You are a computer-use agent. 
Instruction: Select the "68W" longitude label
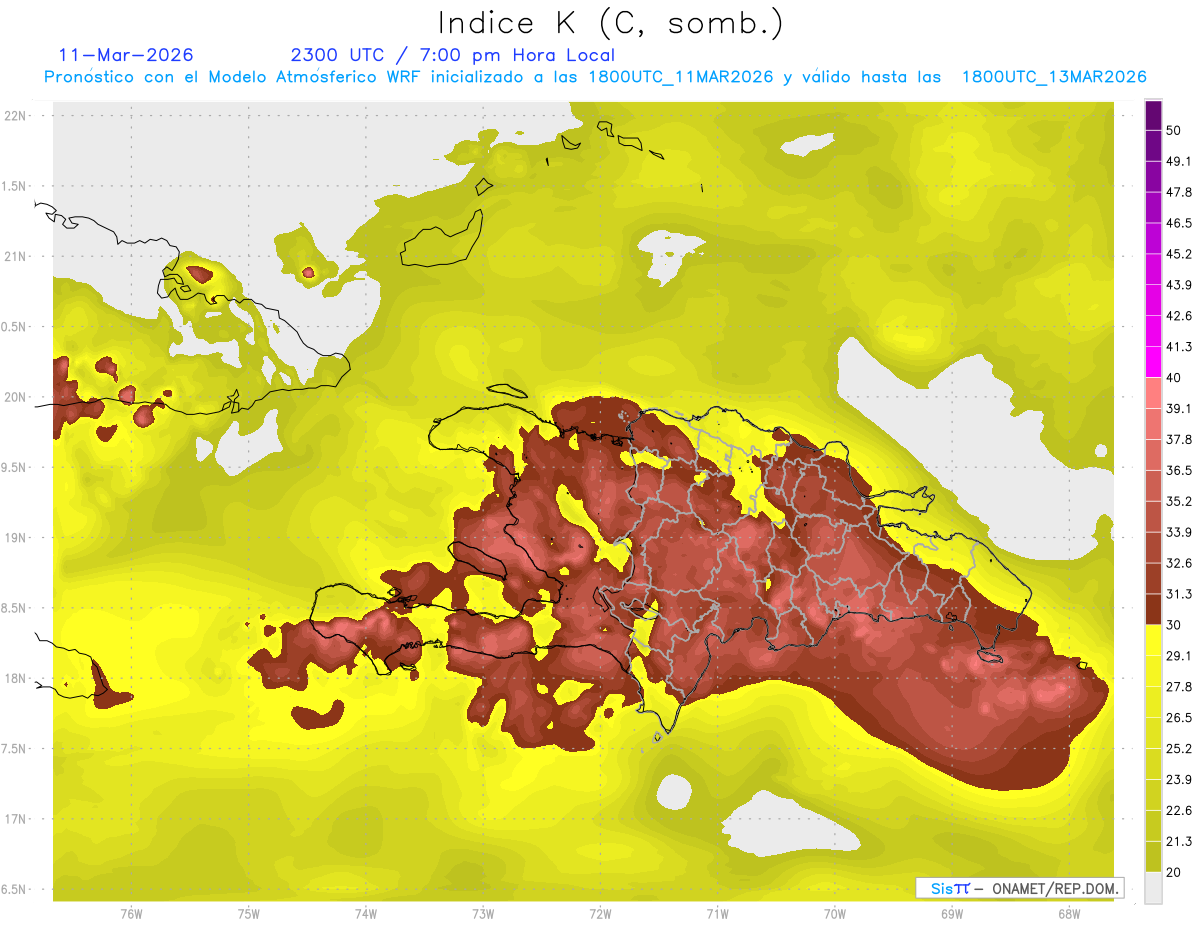click(x=1069, y=914)
